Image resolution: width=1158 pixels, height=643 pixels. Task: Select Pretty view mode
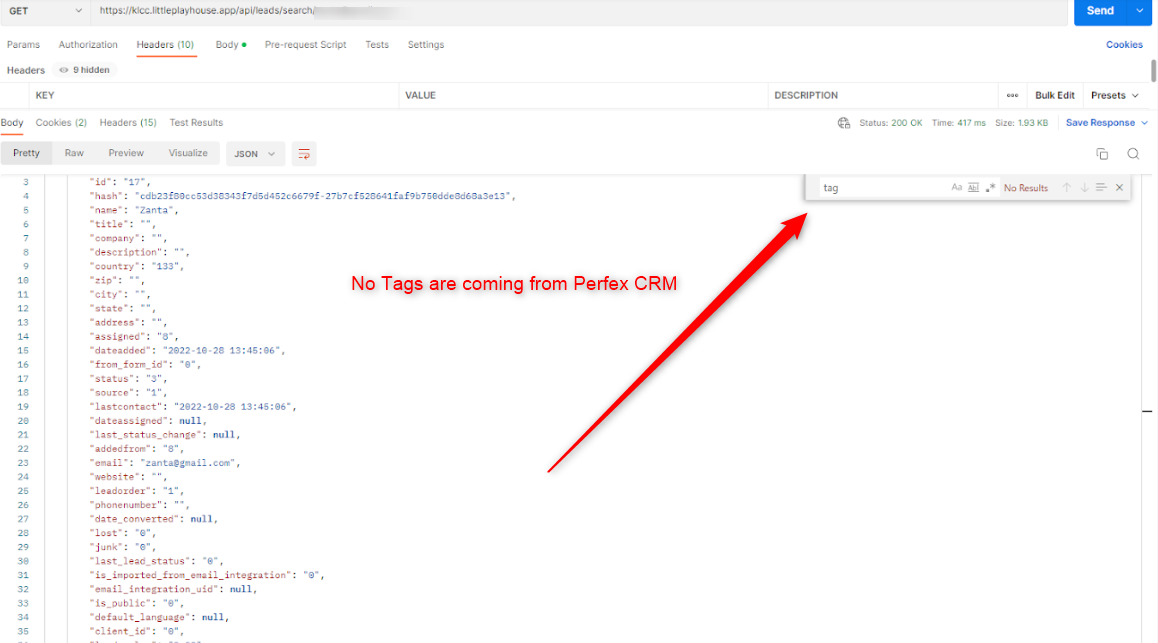click(x=27, y=153)
